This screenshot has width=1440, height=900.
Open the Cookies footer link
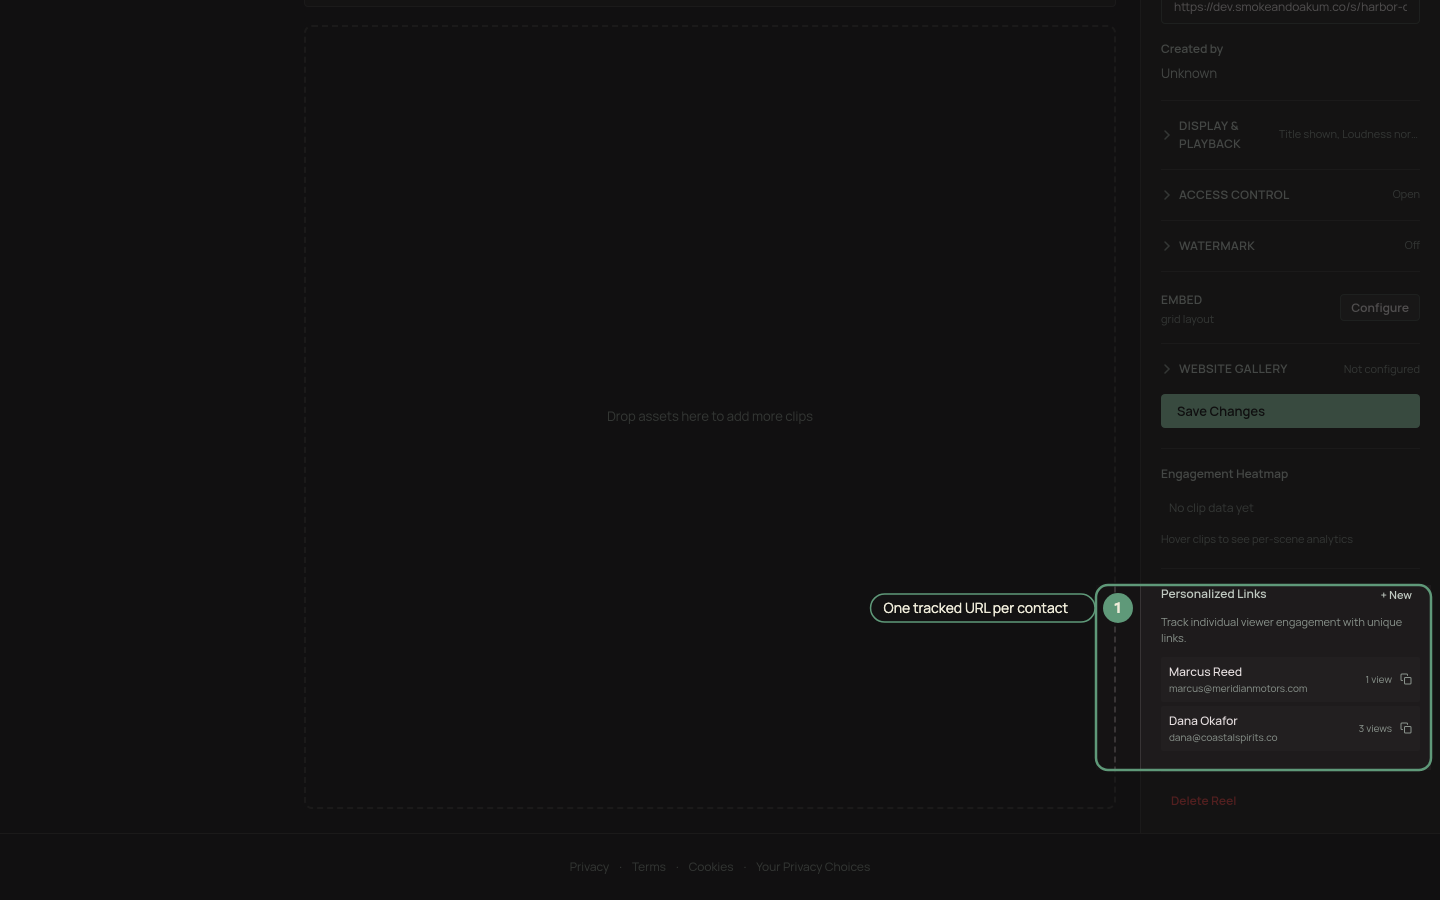pos(710,867)
